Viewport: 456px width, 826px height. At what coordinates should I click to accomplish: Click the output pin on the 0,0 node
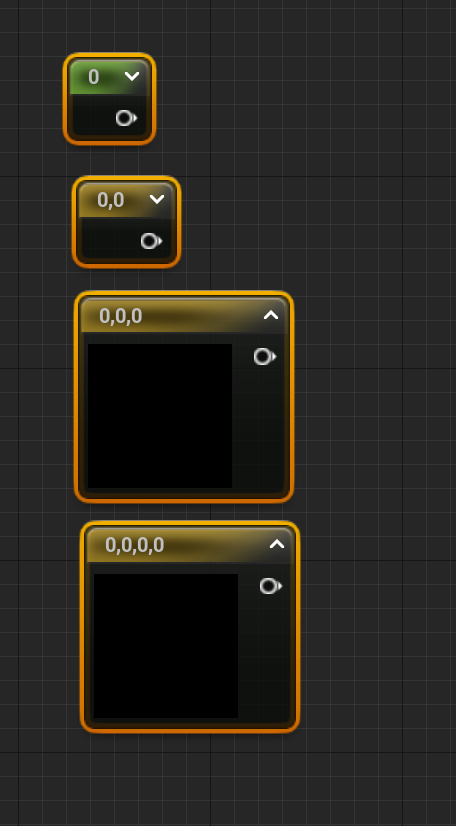(x=152, y=241)
